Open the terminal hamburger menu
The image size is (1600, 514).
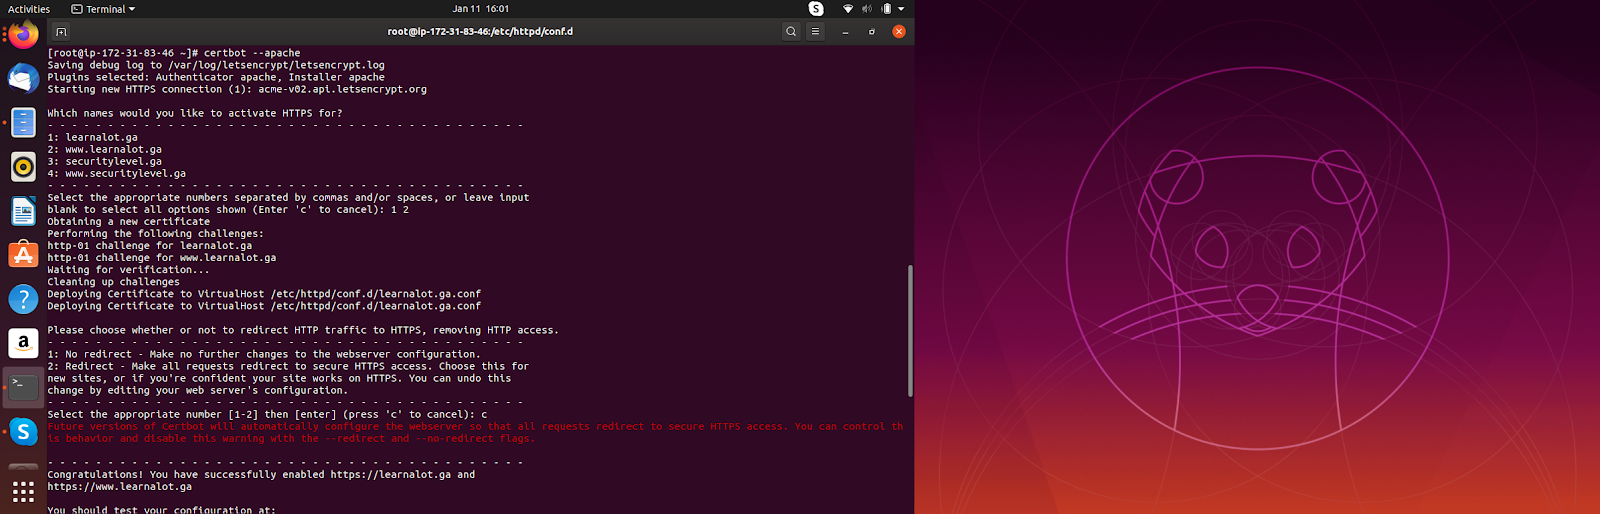(x=815, y=31)
